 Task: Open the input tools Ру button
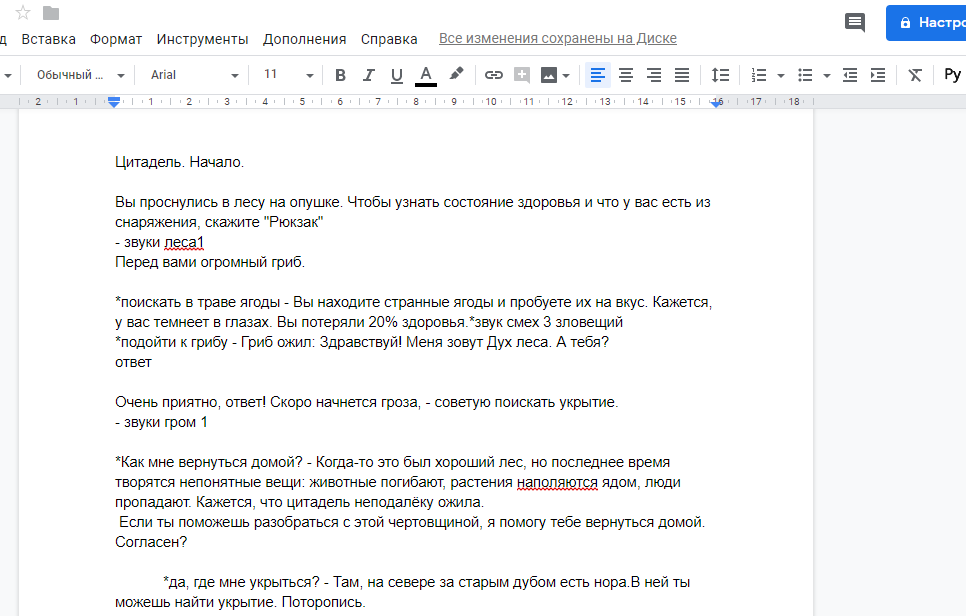point(952,75)
